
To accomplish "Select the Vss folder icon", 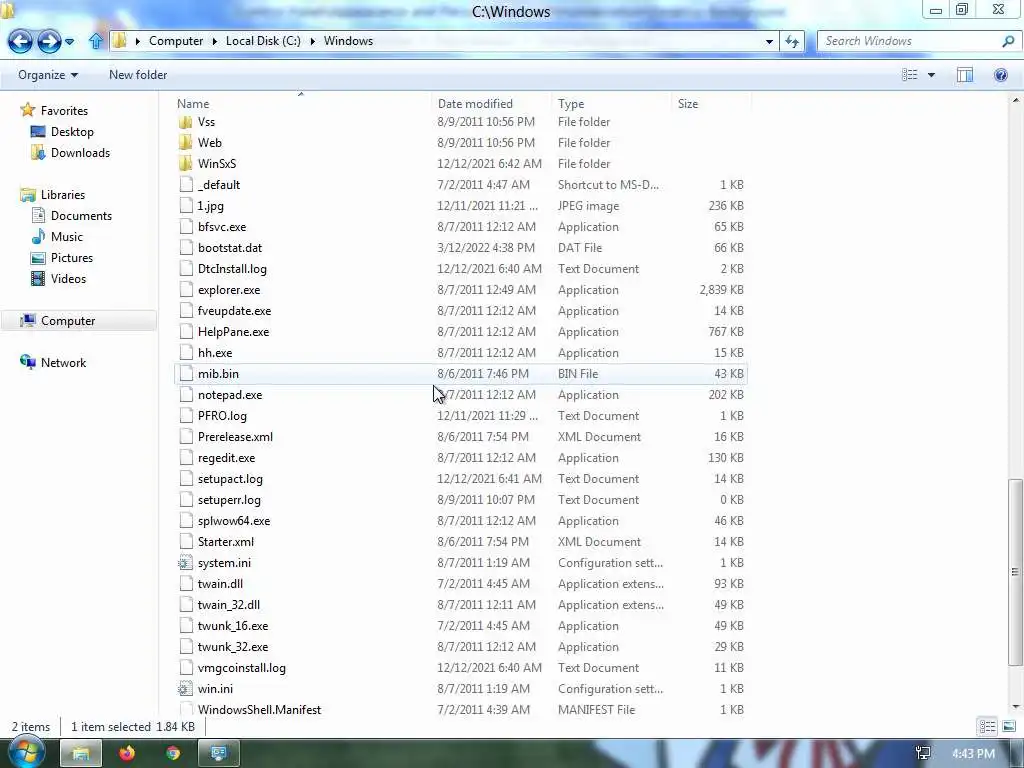I will pos(185,122).
